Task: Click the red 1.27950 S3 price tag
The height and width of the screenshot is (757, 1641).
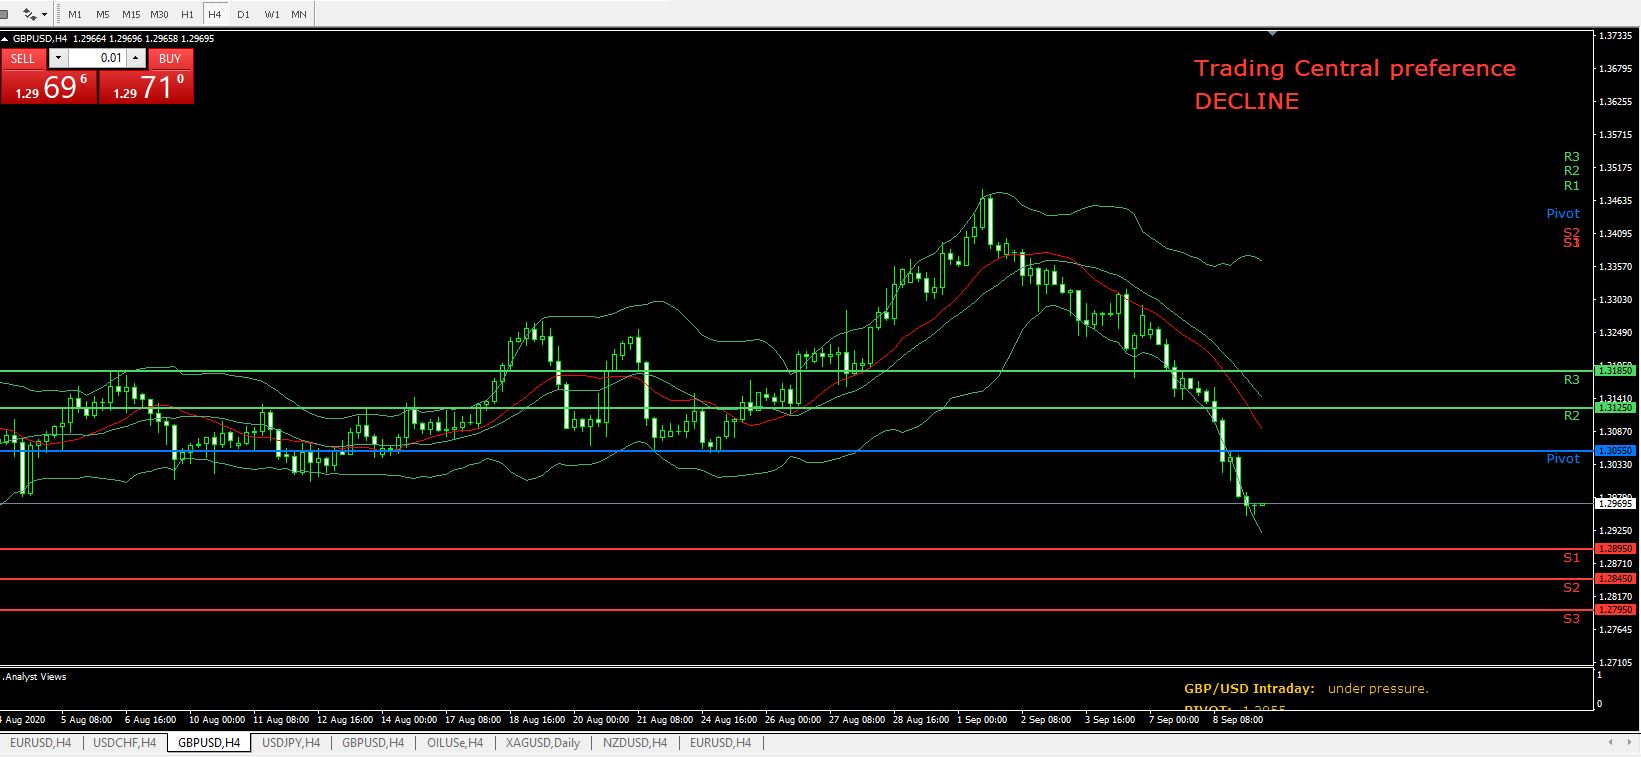Action: point(1616,610)
